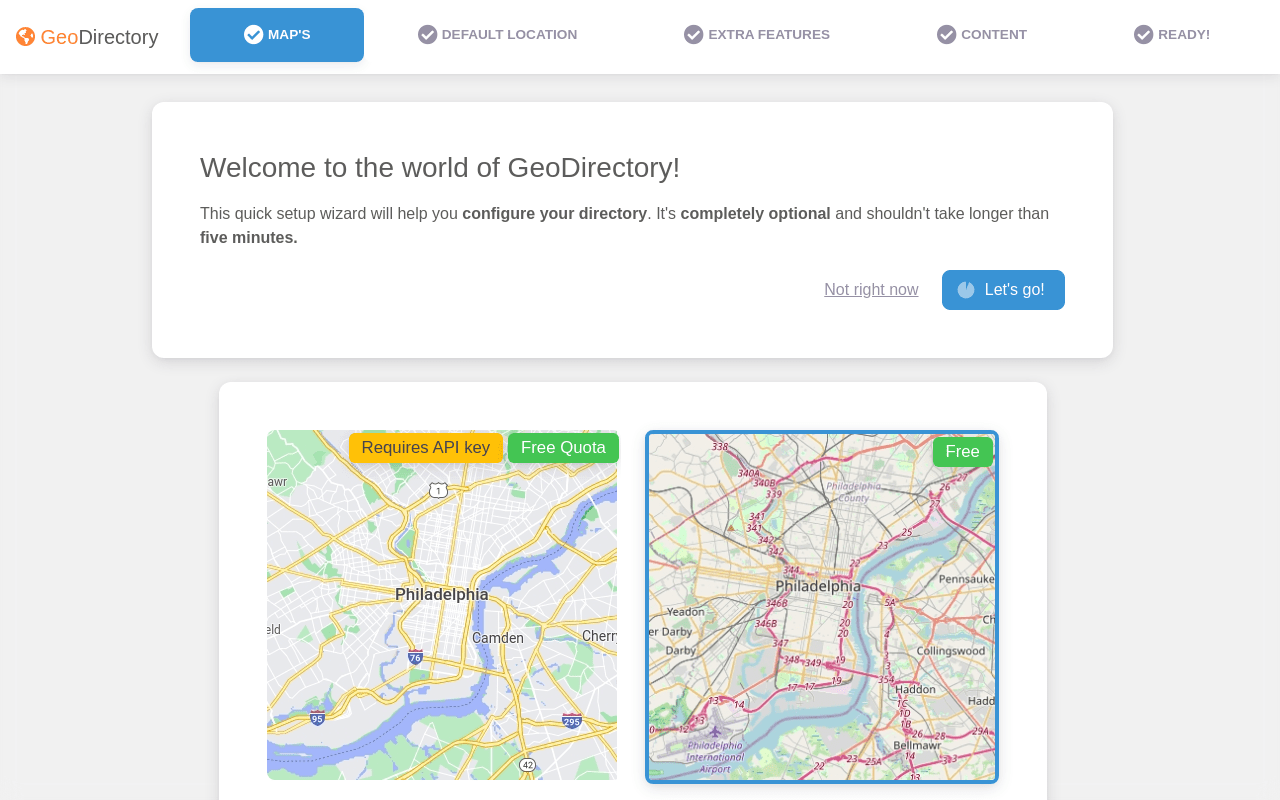Go to the Extra Features step
1280x800 pixels.
tap(757, 35)
